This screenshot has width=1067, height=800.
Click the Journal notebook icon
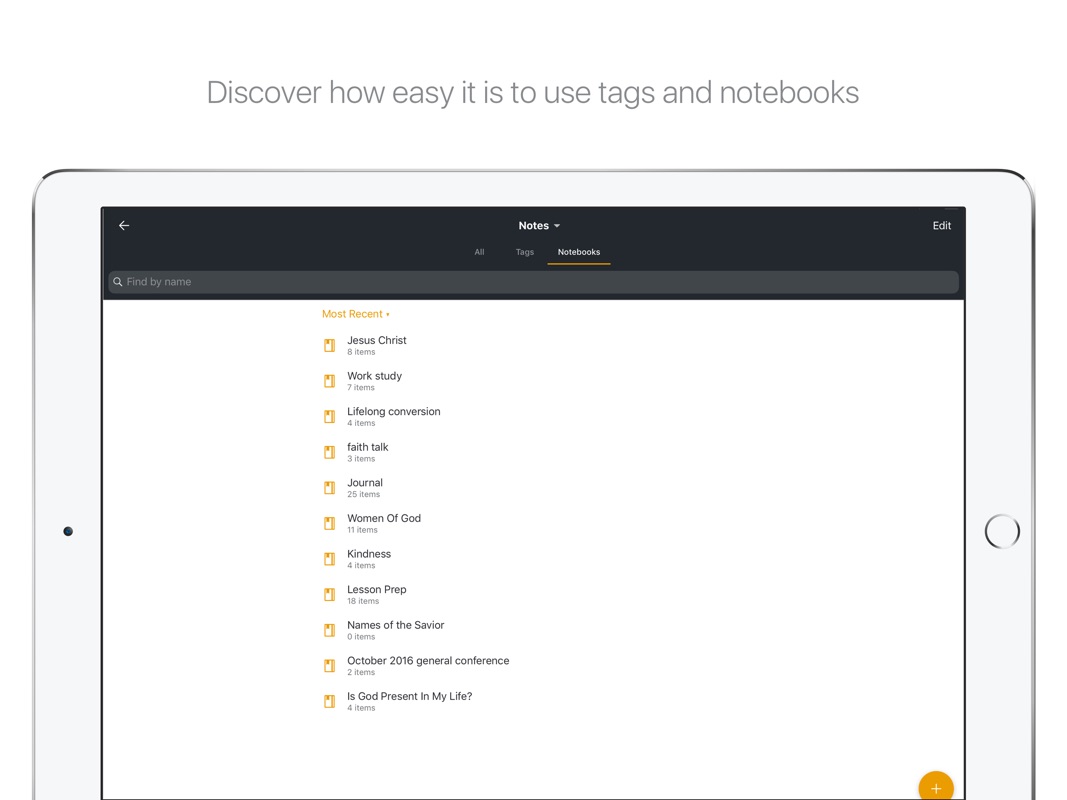[x=329, y=488]
